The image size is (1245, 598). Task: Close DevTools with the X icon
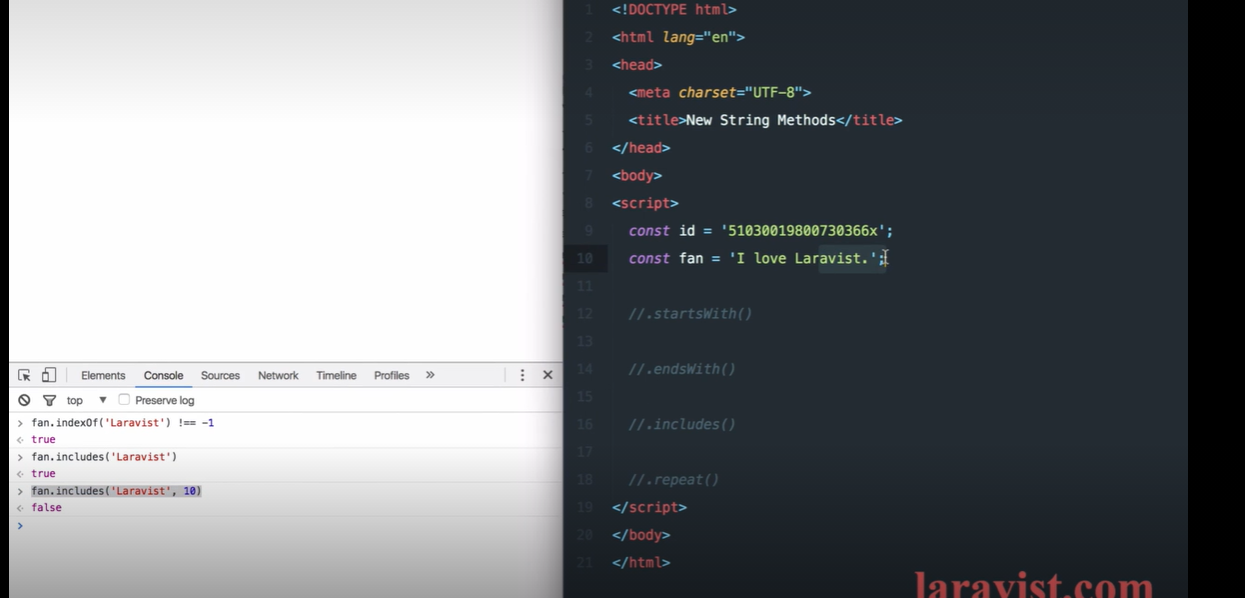coord(547,375)
